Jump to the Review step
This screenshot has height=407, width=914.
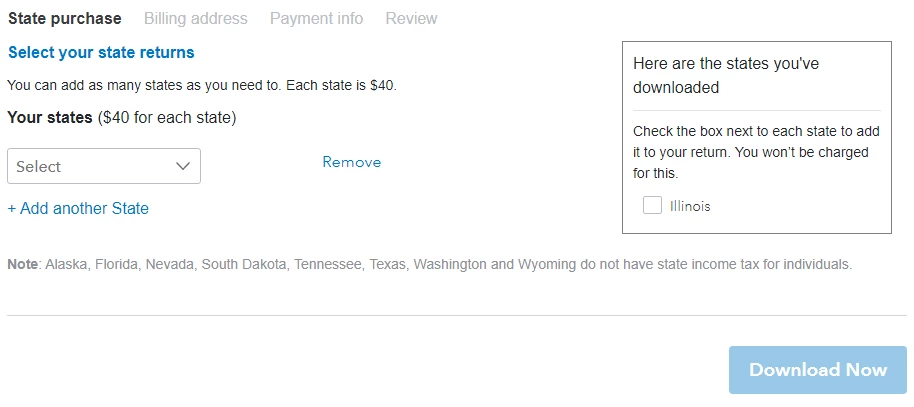pyautogui.click(x=412, y=19)
